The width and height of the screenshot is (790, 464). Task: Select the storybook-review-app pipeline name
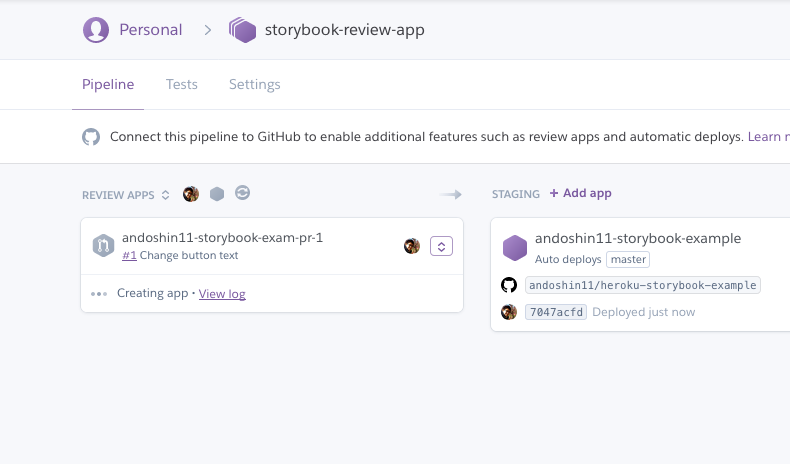pyautogui.click(x=345, y=30)
